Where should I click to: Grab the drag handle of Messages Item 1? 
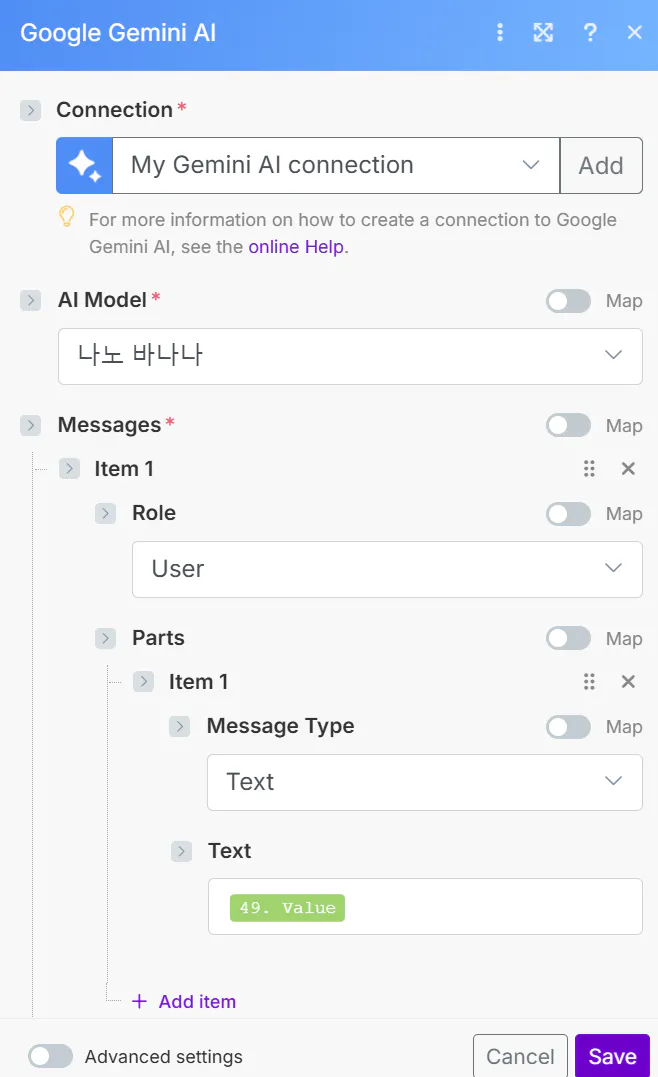(x=589, y=469)
